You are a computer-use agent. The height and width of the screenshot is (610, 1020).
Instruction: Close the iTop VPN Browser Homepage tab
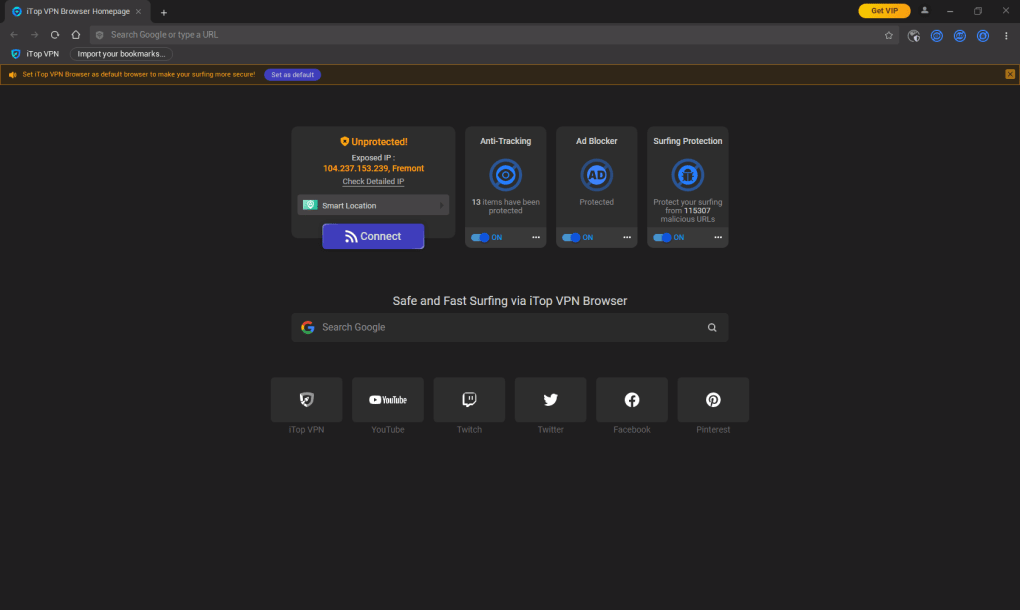click(139, 12)
